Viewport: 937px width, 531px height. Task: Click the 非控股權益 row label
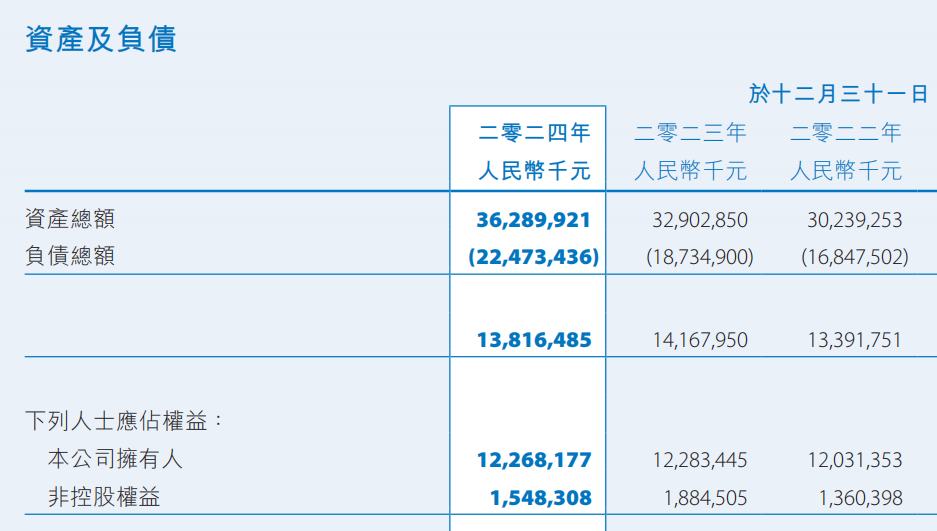click(104, 497)
